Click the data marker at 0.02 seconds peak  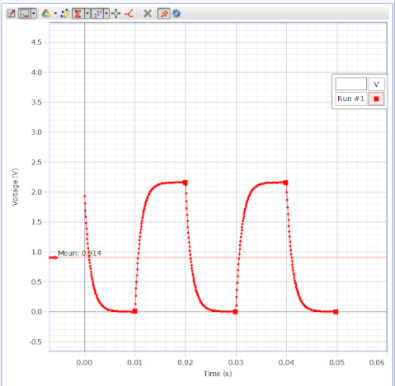tap(185, 183)
